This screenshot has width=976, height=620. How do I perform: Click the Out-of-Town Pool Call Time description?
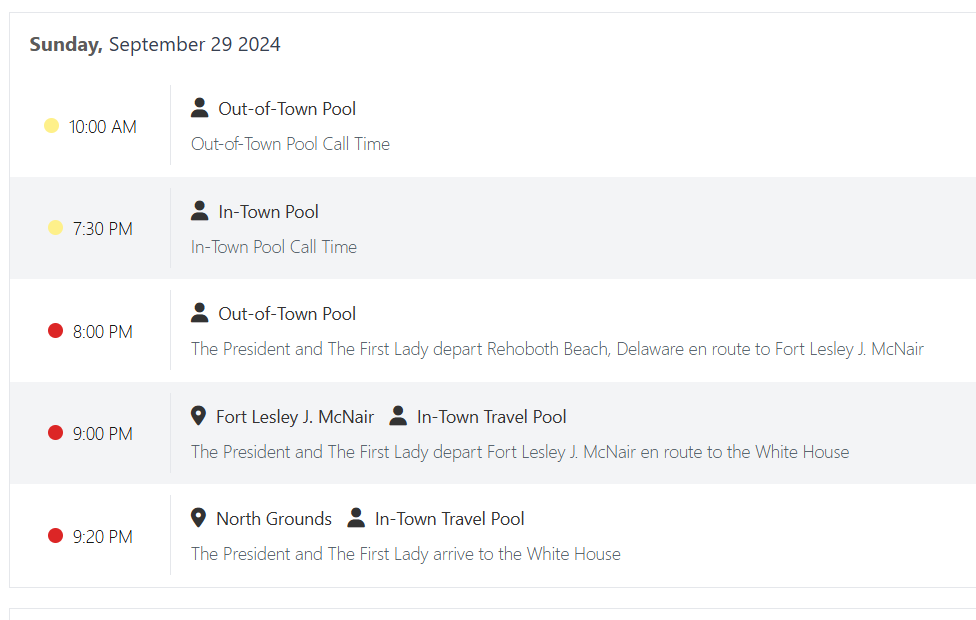[x=290, y=144]
